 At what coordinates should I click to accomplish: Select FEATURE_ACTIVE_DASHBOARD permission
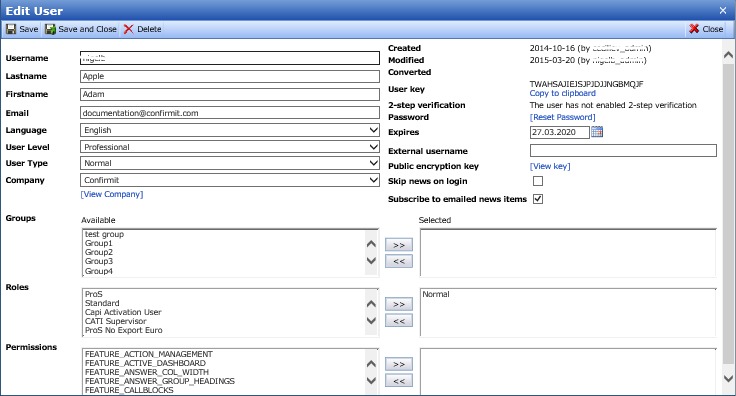tap(145, 363)
